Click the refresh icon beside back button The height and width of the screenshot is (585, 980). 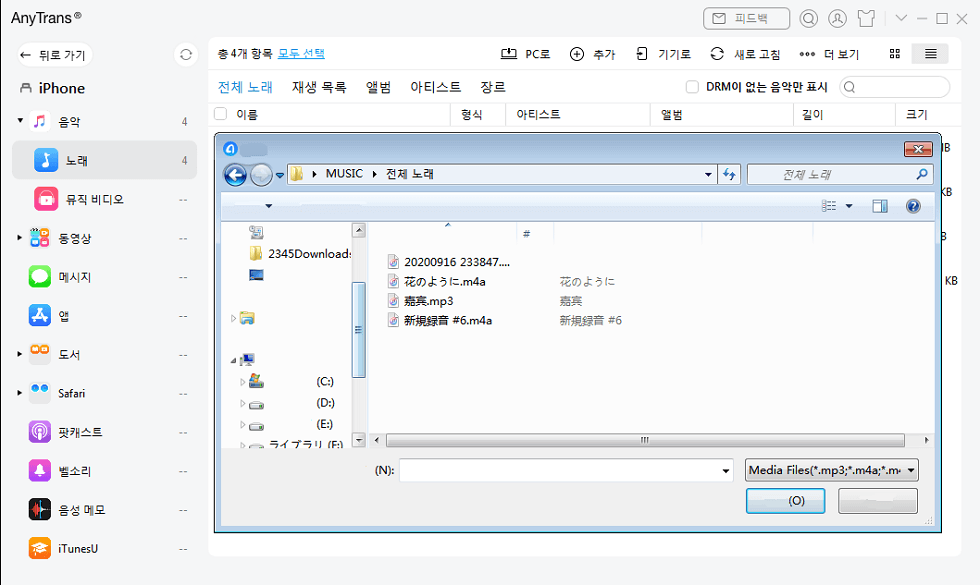(x=186, y=55)
